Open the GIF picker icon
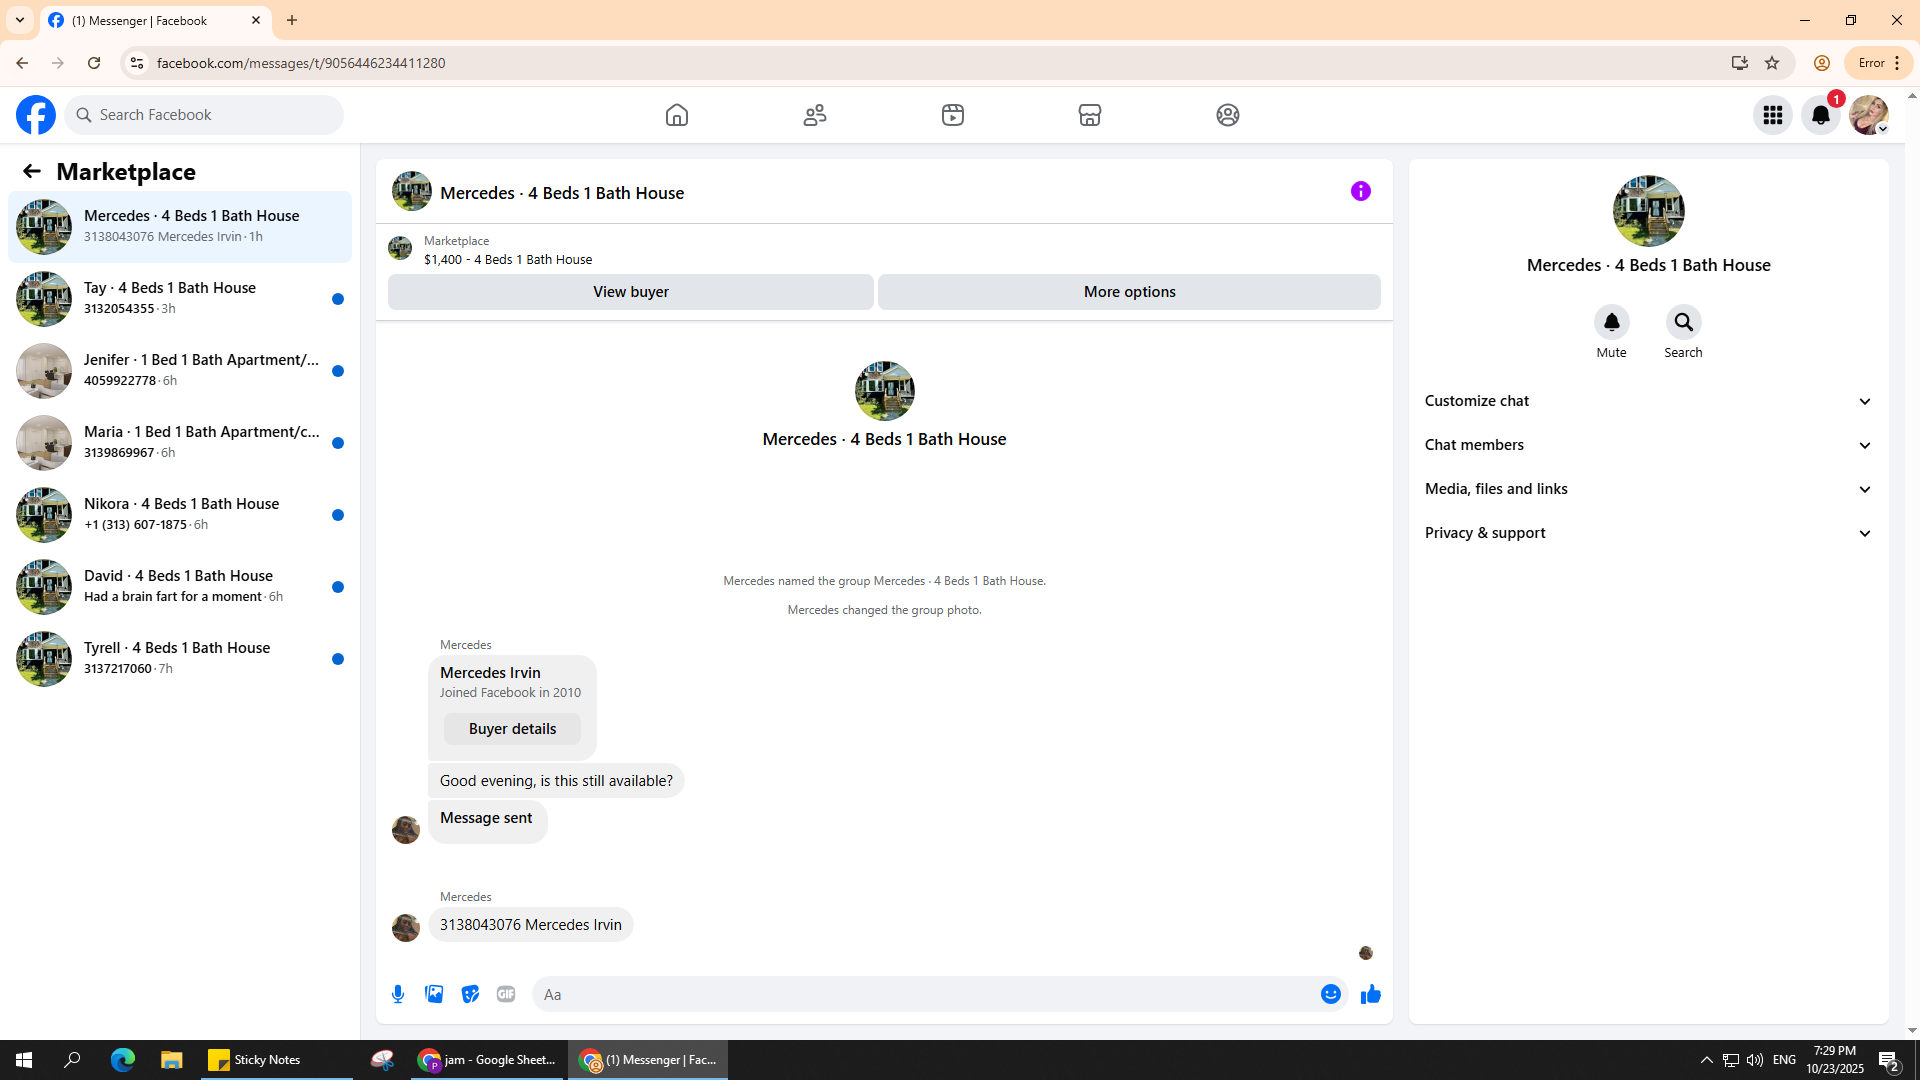 click(x=506, y=994)
